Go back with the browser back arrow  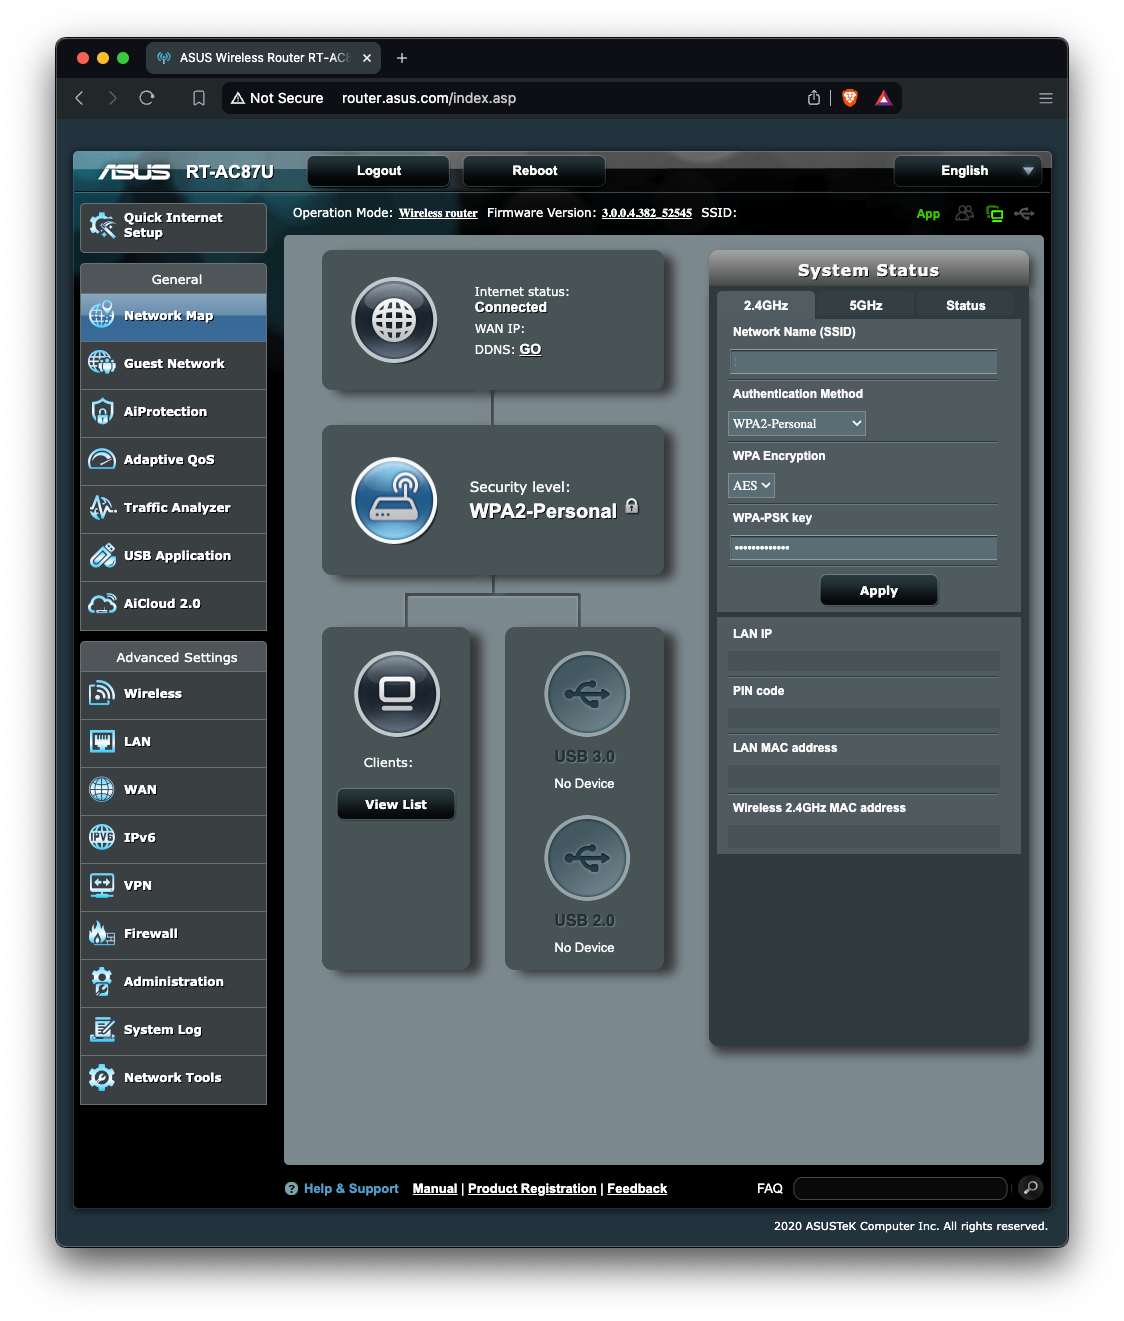pyautogui.click(x=80, y=98)
